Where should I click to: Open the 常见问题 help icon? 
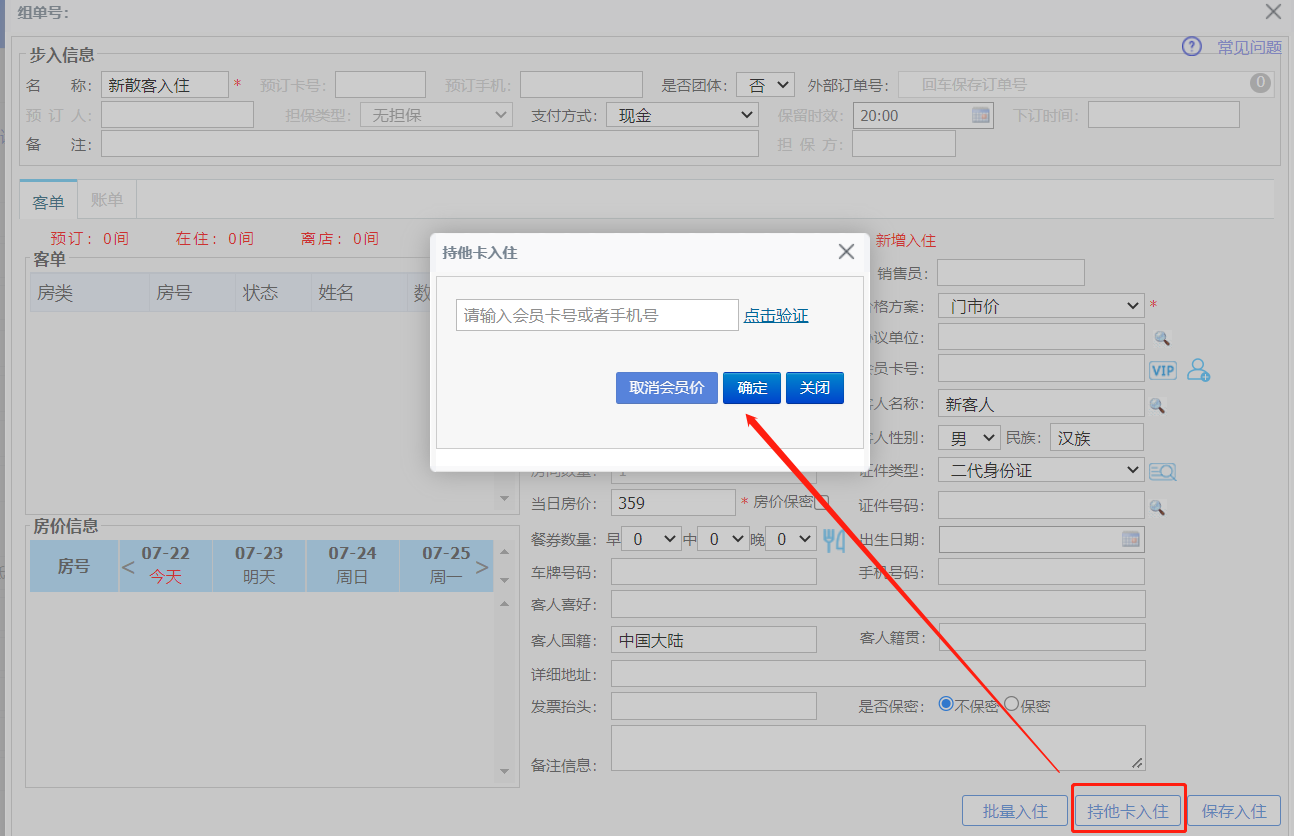(1191, 47)
